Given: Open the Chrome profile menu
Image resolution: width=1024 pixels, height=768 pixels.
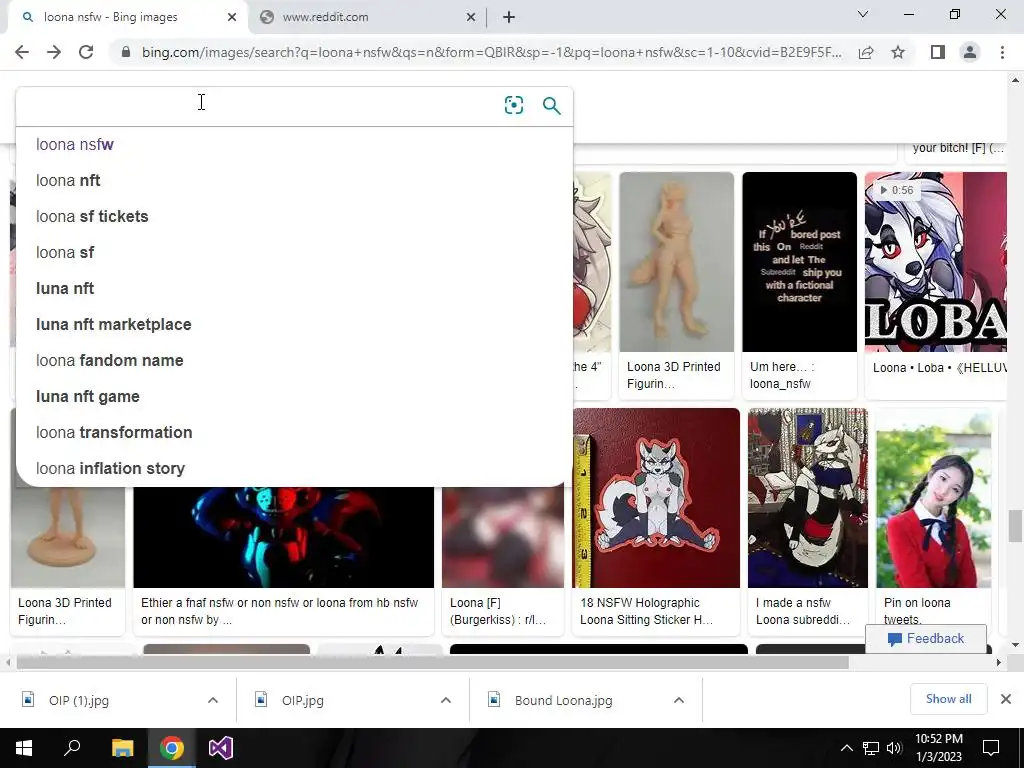Looking at the screenshot, I should tap(970, 52).
